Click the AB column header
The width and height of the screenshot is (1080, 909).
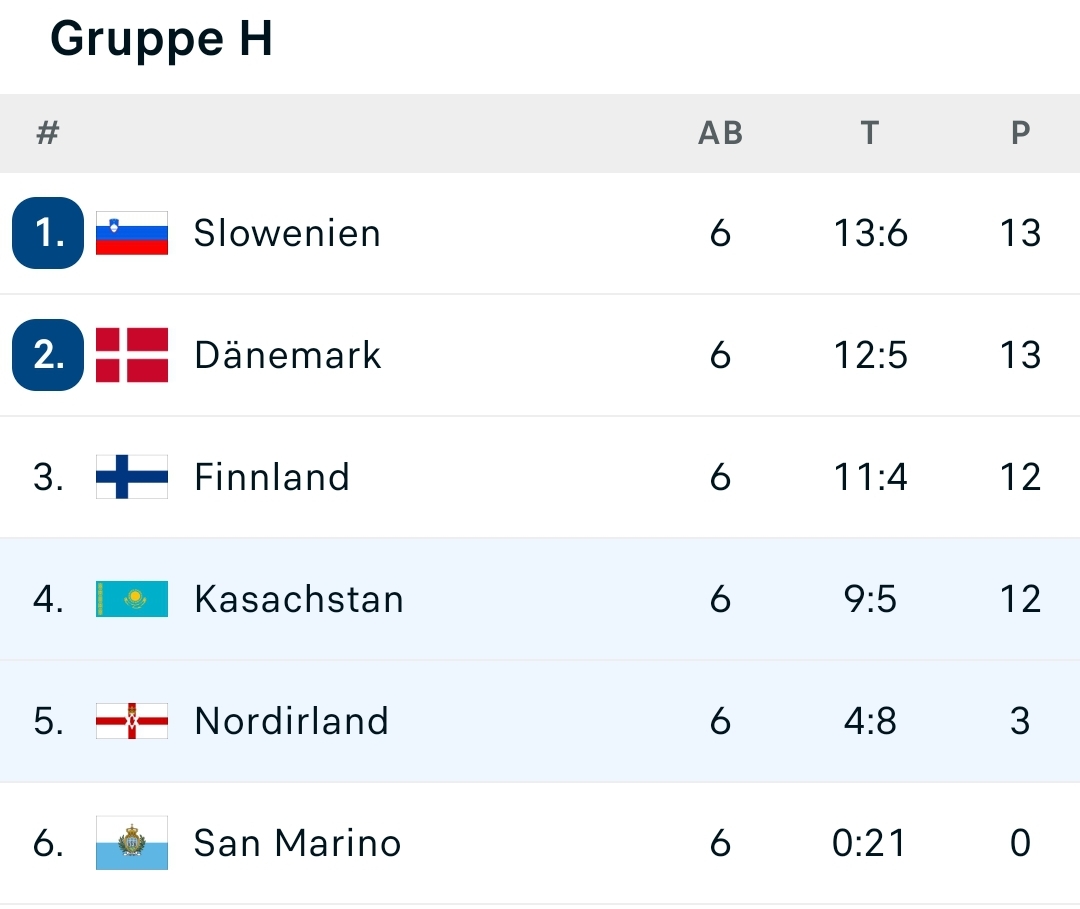click(x=720, y=133)
